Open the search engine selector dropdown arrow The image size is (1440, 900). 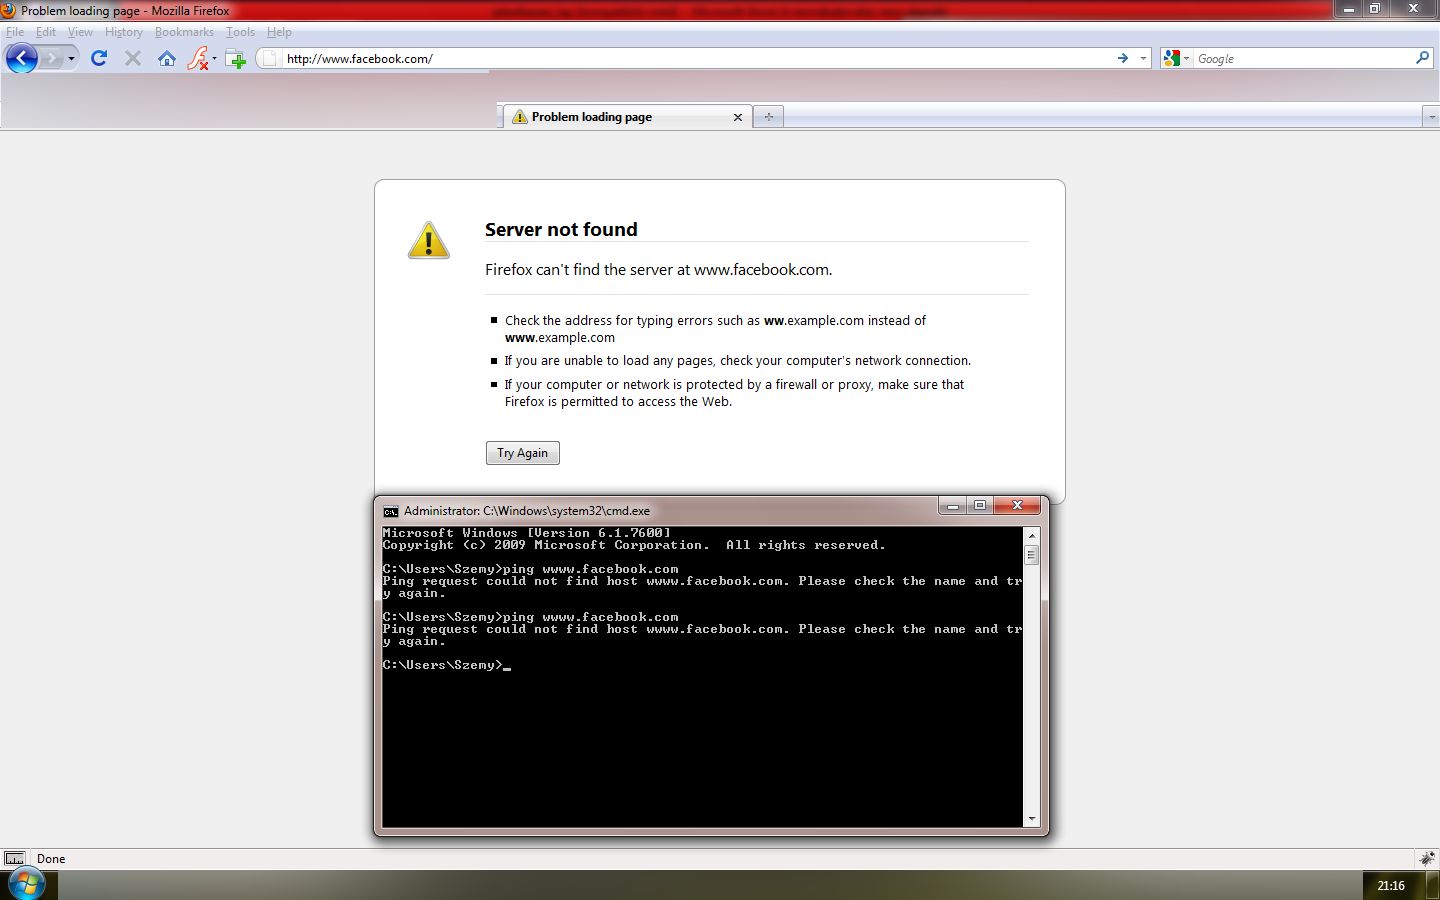click(x=1187, y=58)
